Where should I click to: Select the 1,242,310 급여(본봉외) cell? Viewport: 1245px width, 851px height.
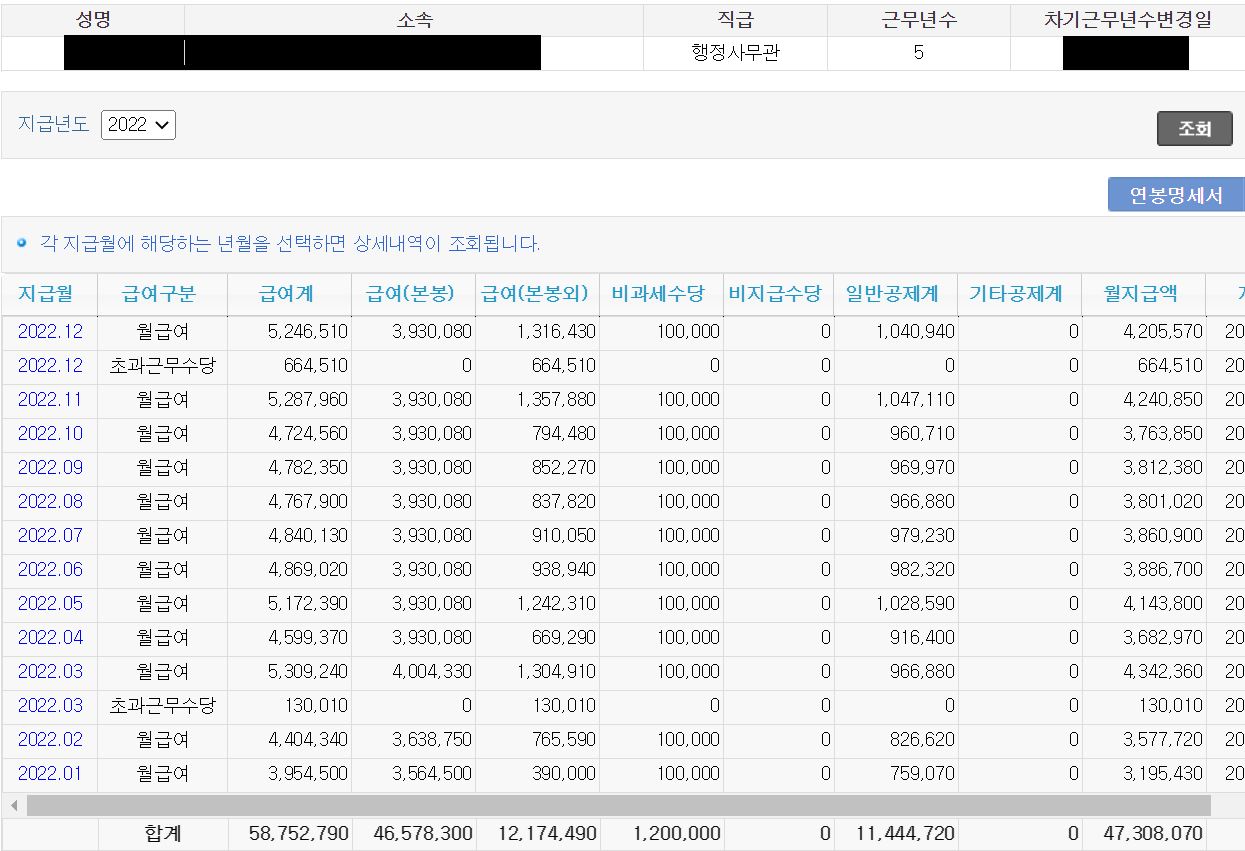pyautogui.click(x=538, y=603)
